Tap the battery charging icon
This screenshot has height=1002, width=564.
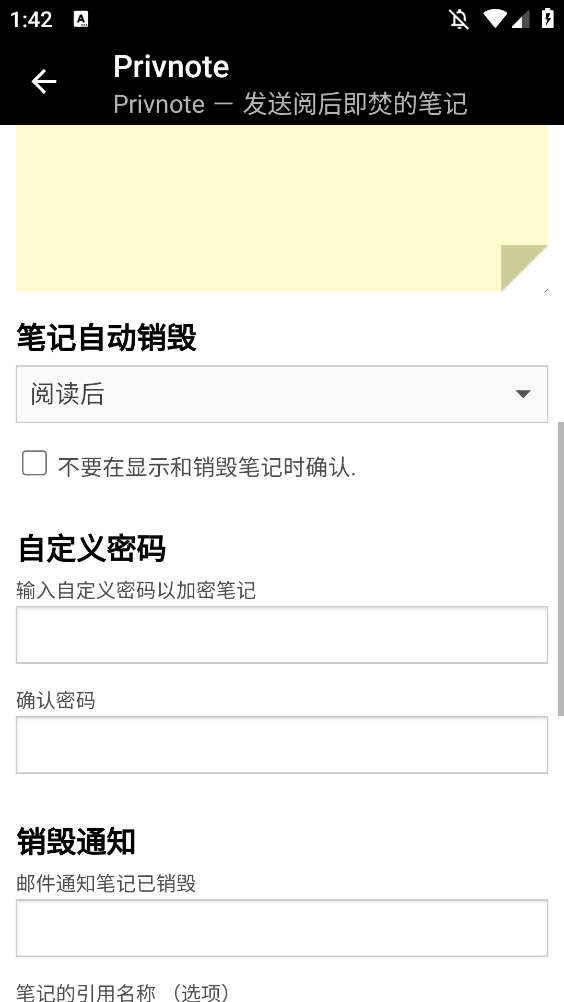pyautogui.click(x=547, y=19)
